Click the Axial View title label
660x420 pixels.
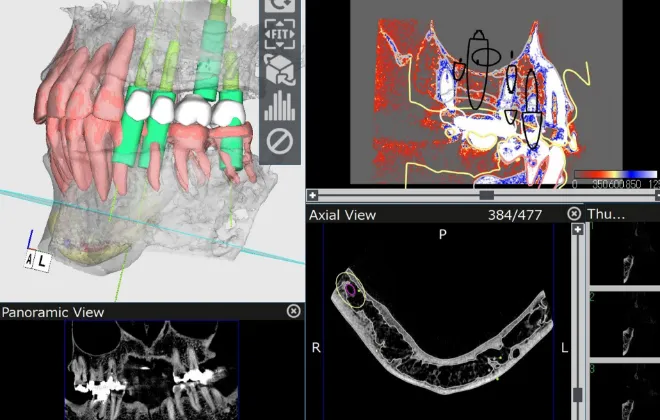point(343,214)
